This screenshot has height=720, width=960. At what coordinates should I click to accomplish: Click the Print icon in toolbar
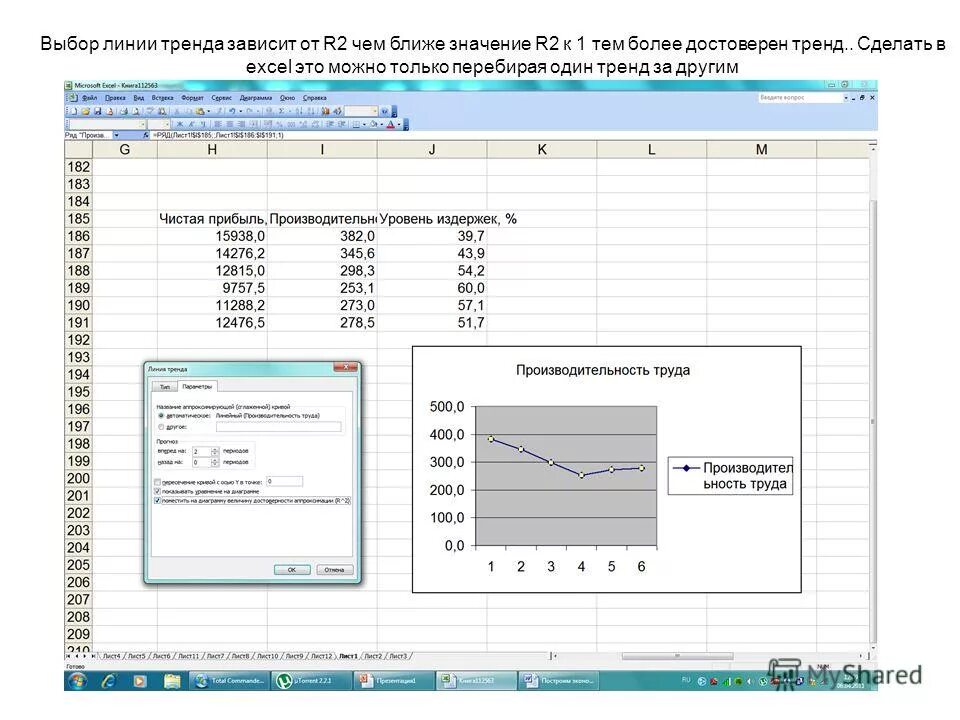[x=124, y=111]
